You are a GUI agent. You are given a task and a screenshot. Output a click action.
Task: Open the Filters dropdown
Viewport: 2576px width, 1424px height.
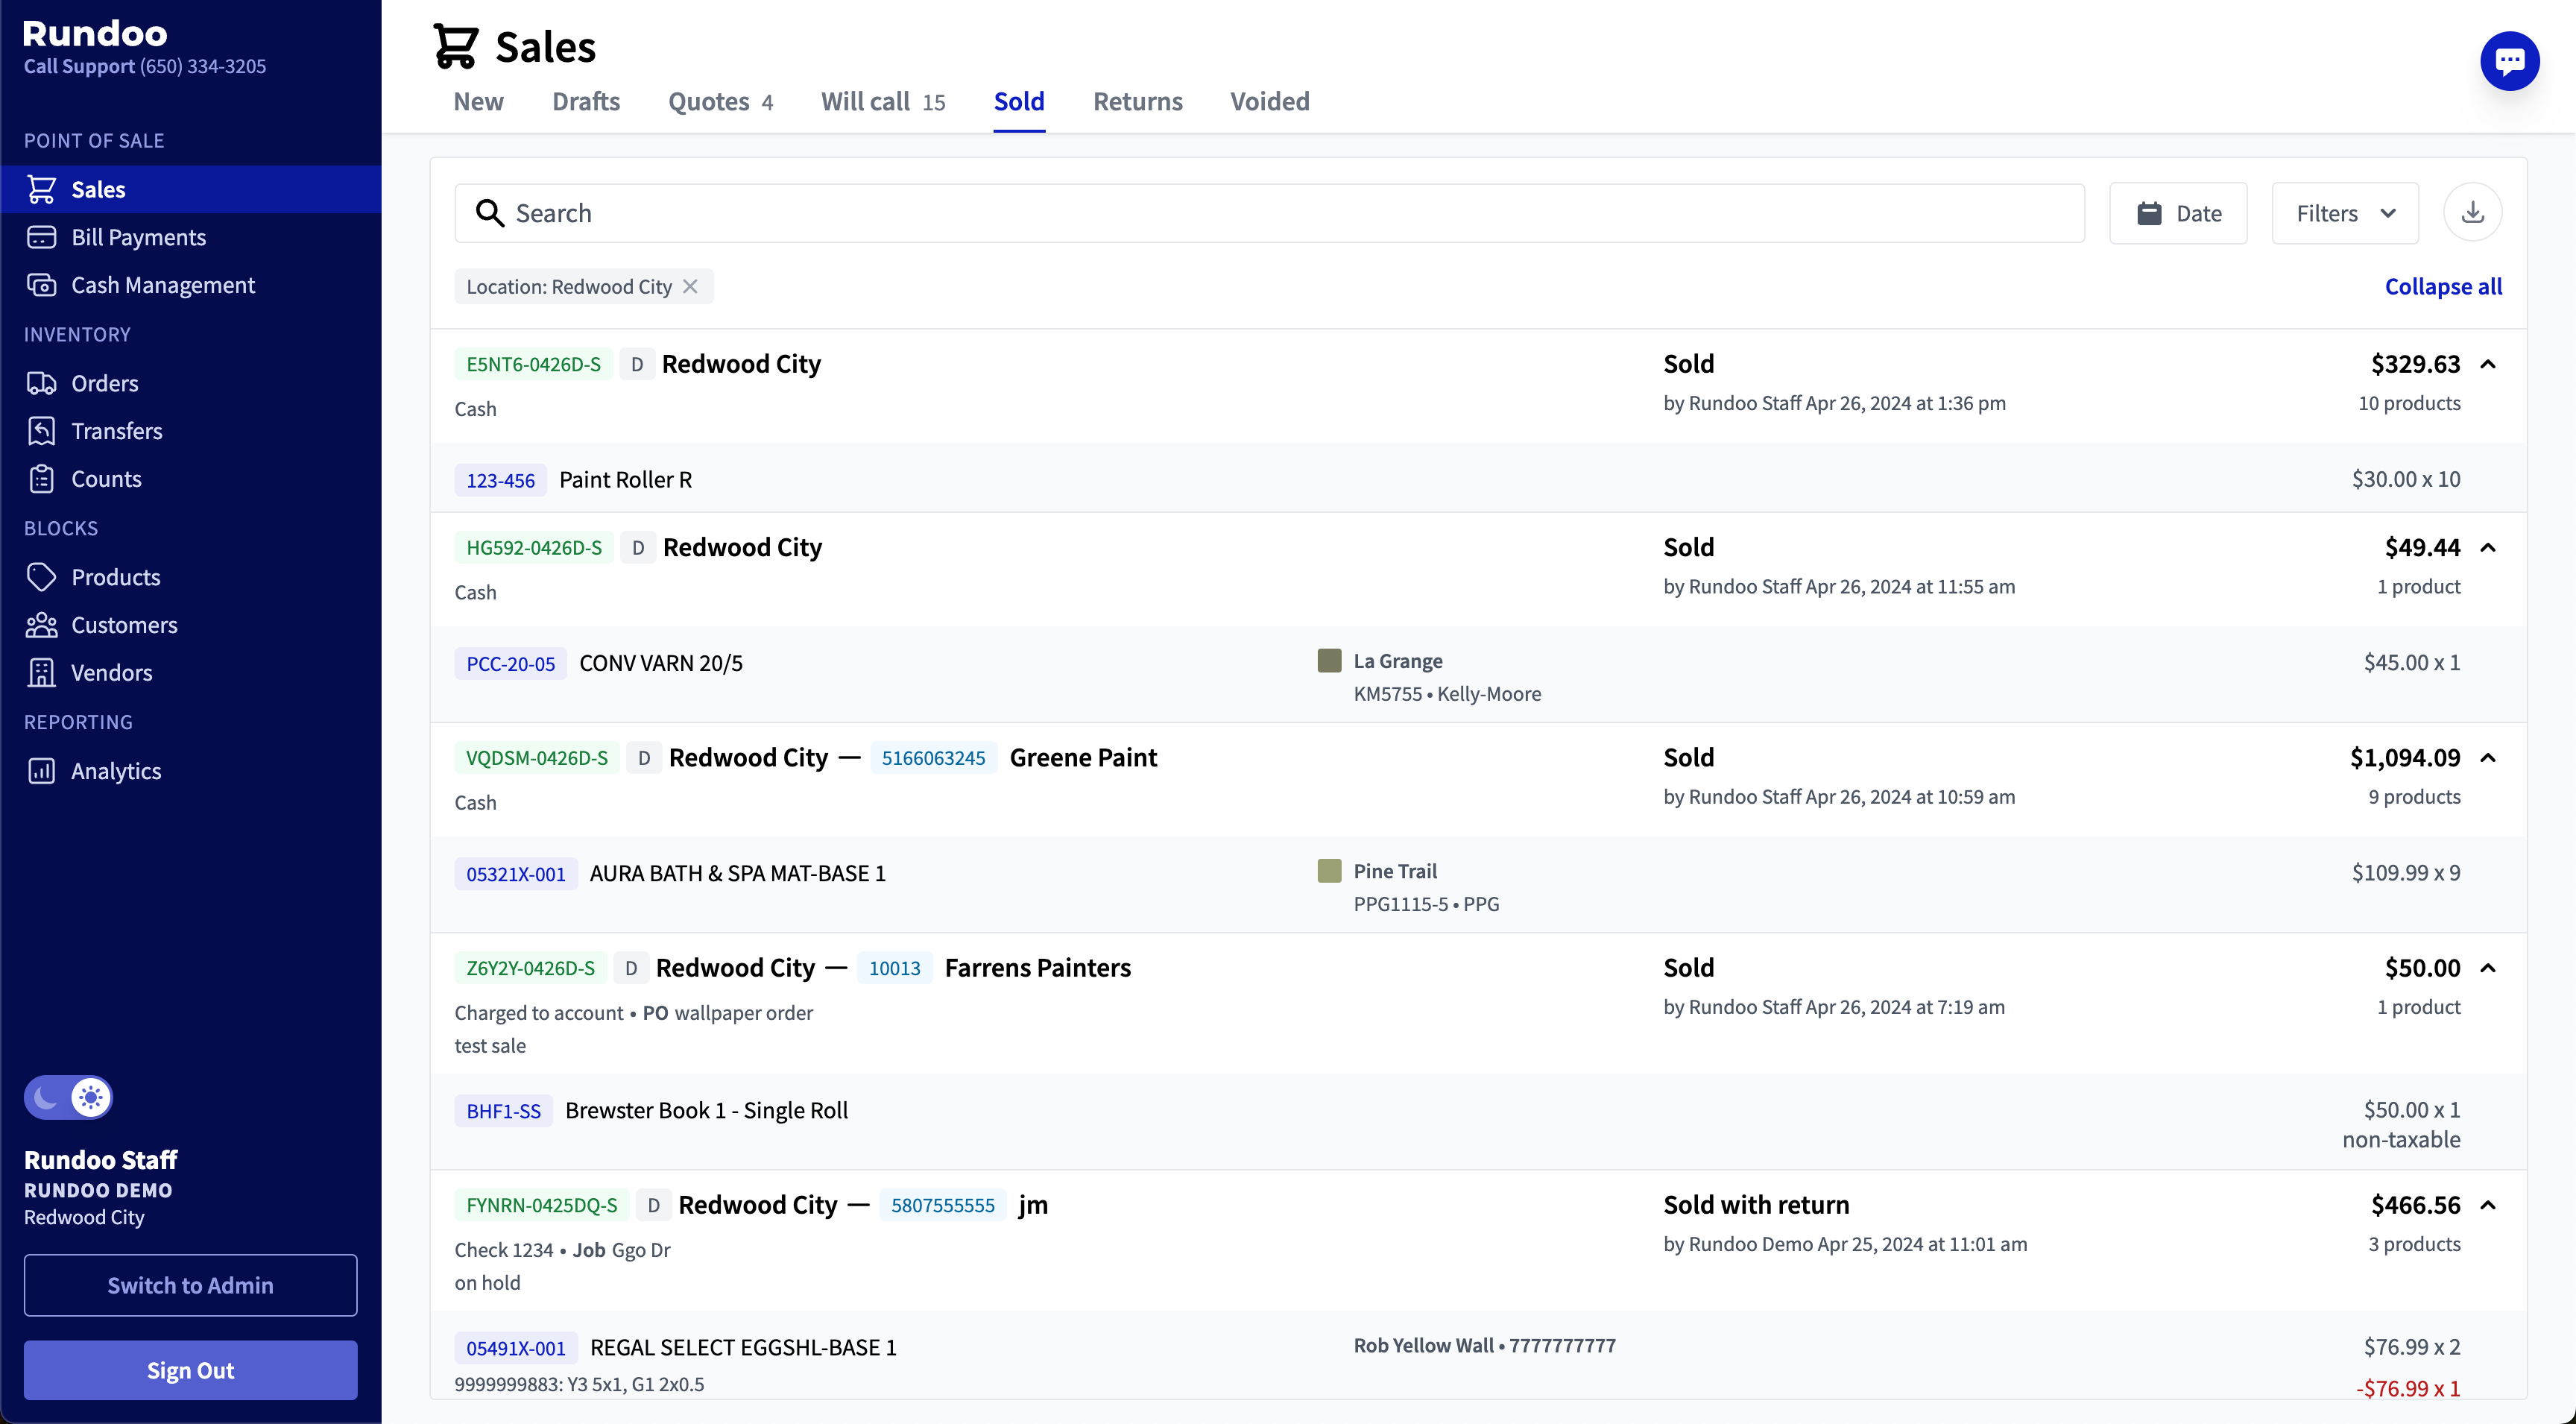[2345, 213]
